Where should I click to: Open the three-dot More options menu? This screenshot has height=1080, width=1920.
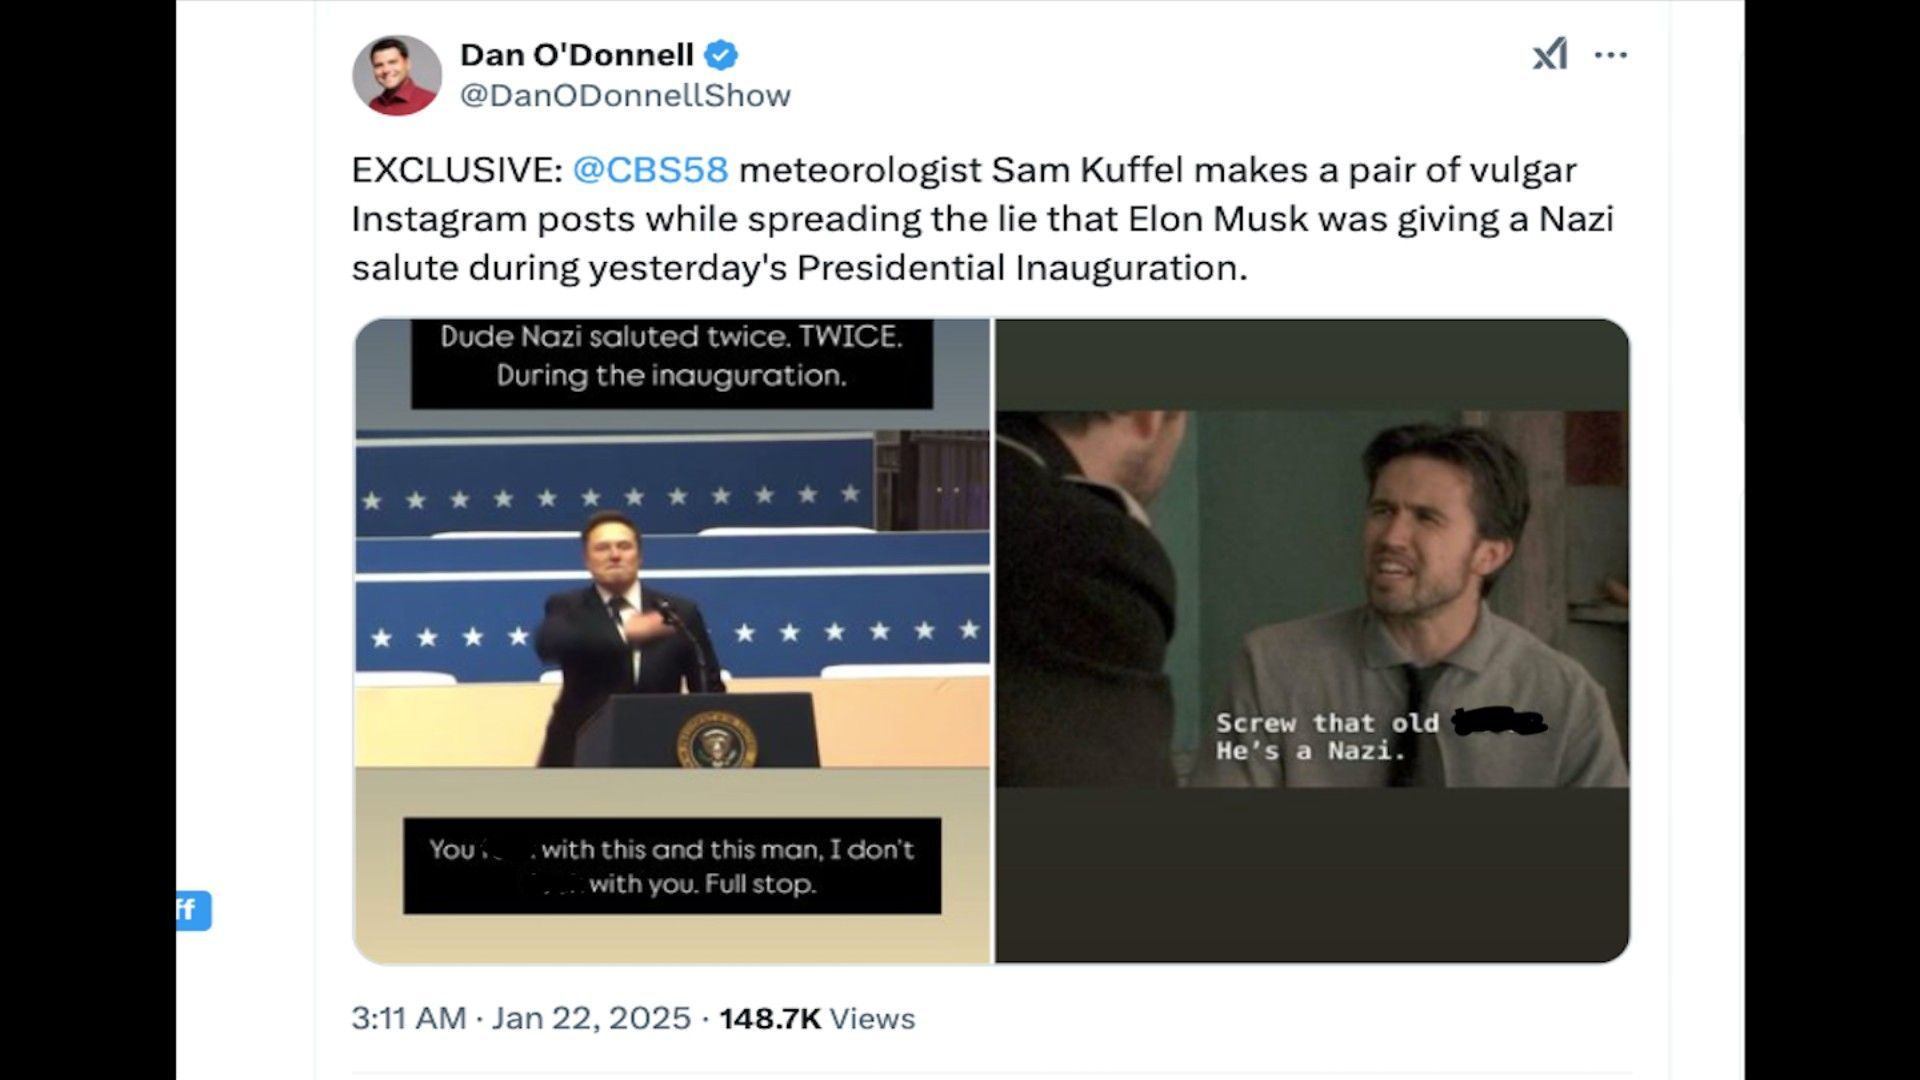(1610, 55)
